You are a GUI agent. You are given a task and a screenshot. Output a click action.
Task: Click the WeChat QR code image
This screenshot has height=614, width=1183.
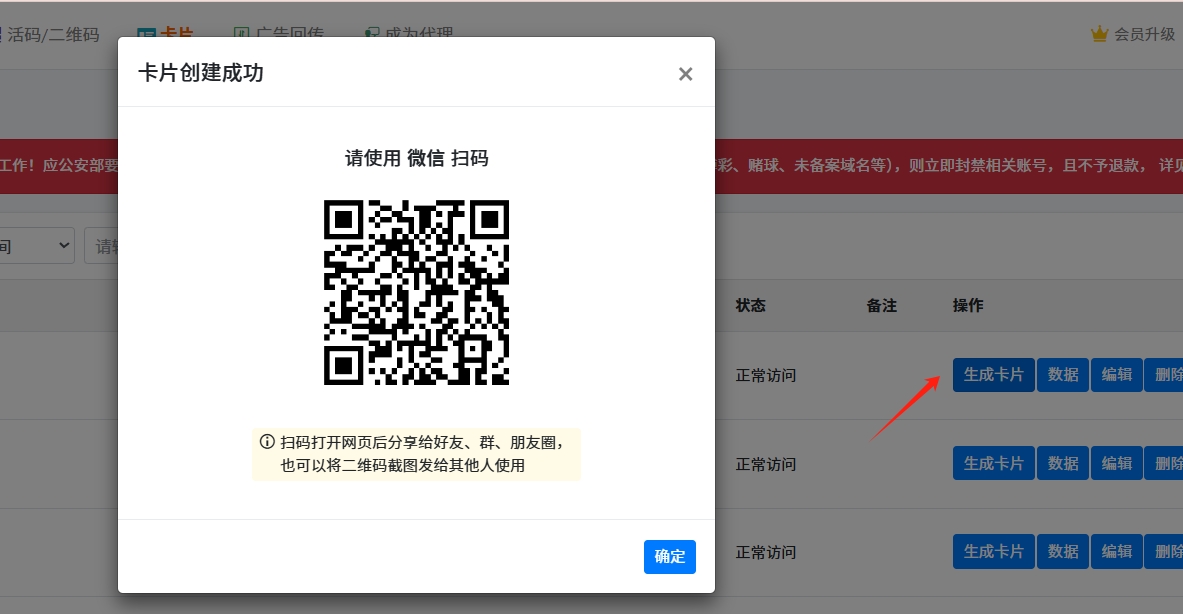pos(416,292)
